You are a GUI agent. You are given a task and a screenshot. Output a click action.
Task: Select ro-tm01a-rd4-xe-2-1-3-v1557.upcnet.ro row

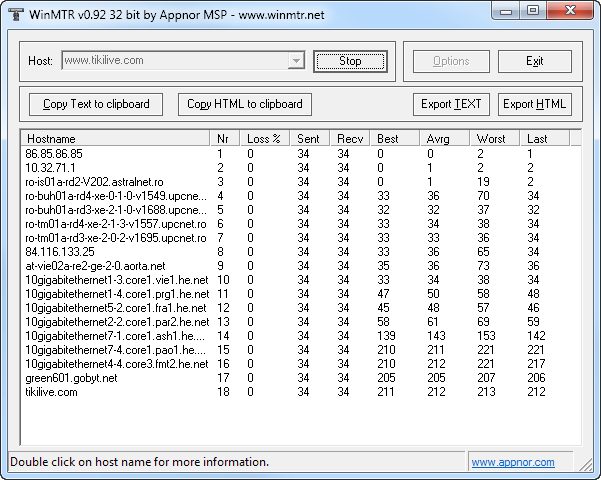point(301,224)
